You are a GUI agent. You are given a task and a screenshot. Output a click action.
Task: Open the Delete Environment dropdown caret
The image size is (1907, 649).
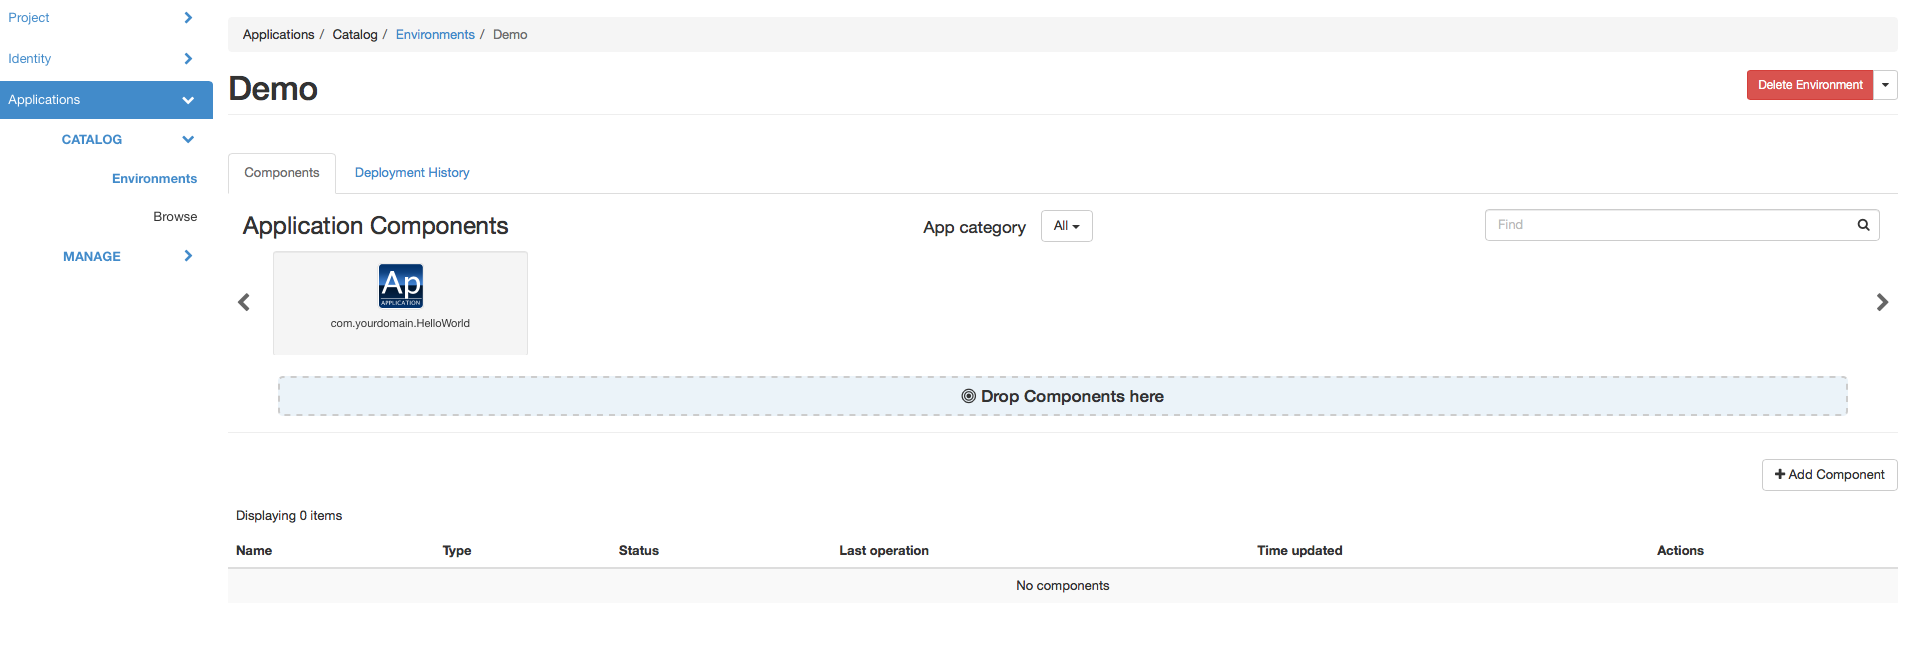[1885, 85]
